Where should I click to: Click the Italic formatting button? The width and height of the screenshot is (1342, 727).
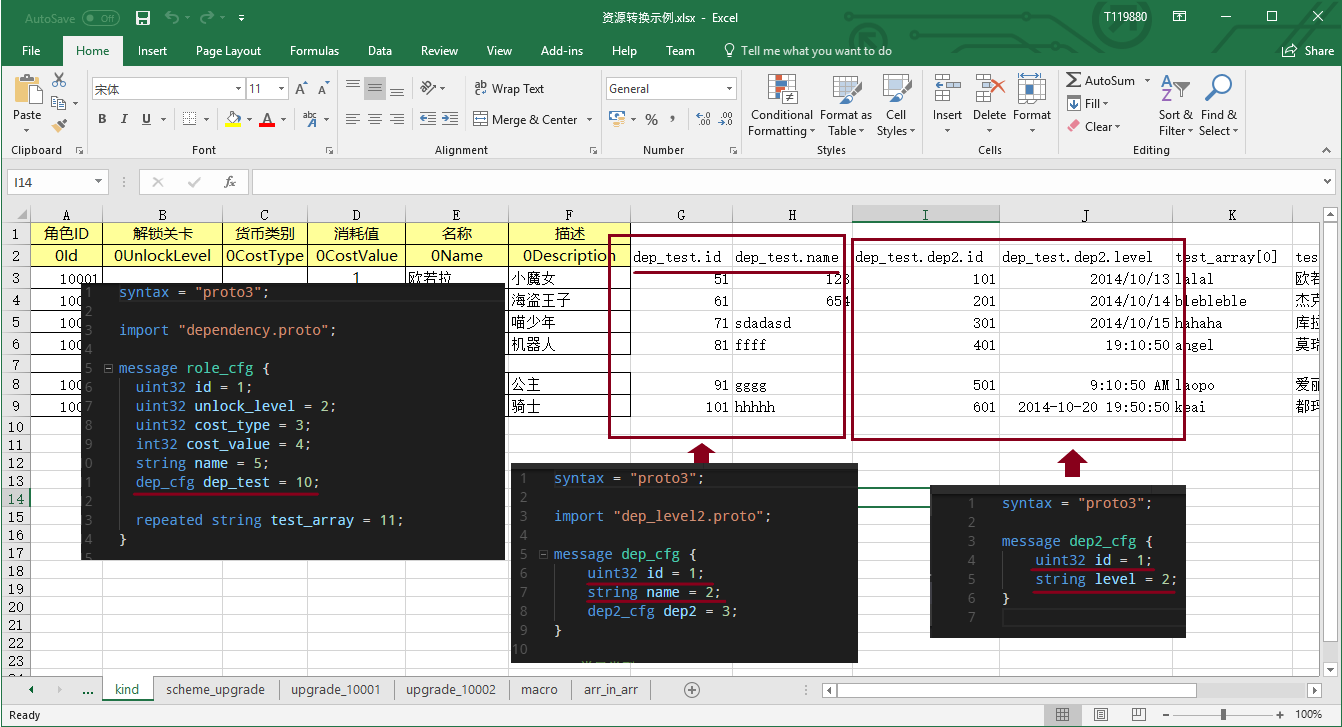124,119
